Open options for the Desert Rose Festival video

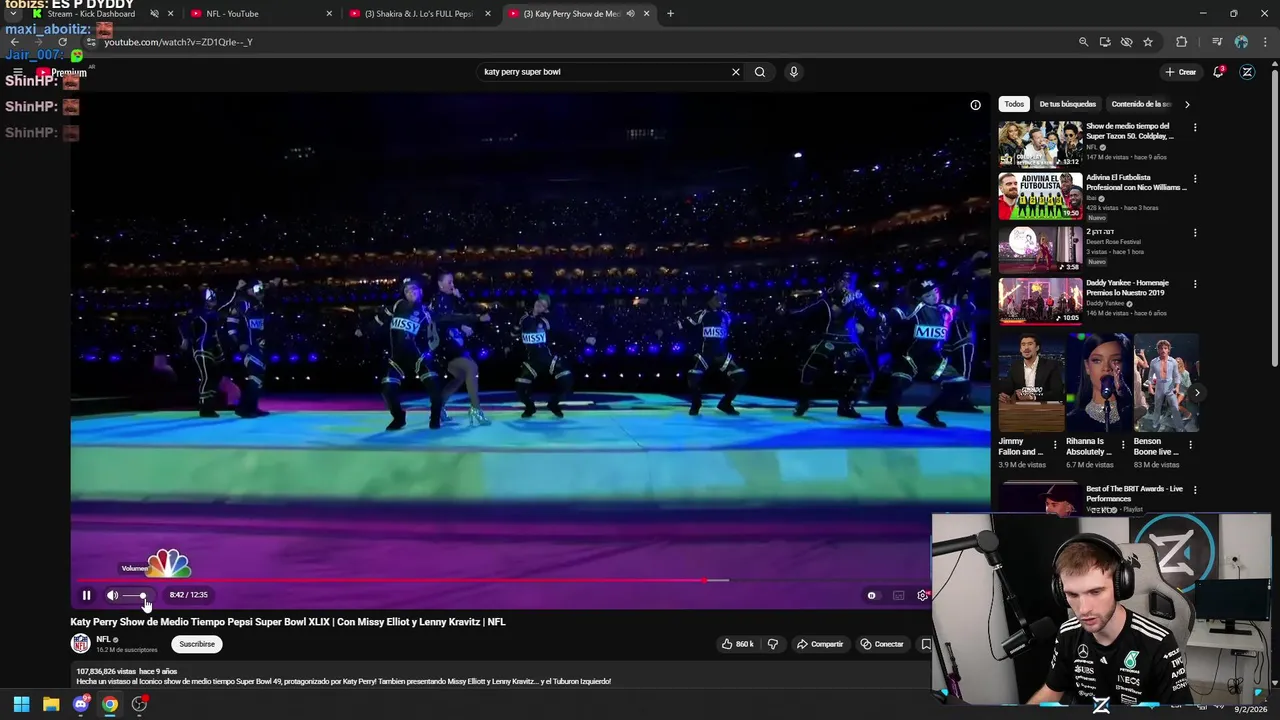click(x=1194, y=233)
